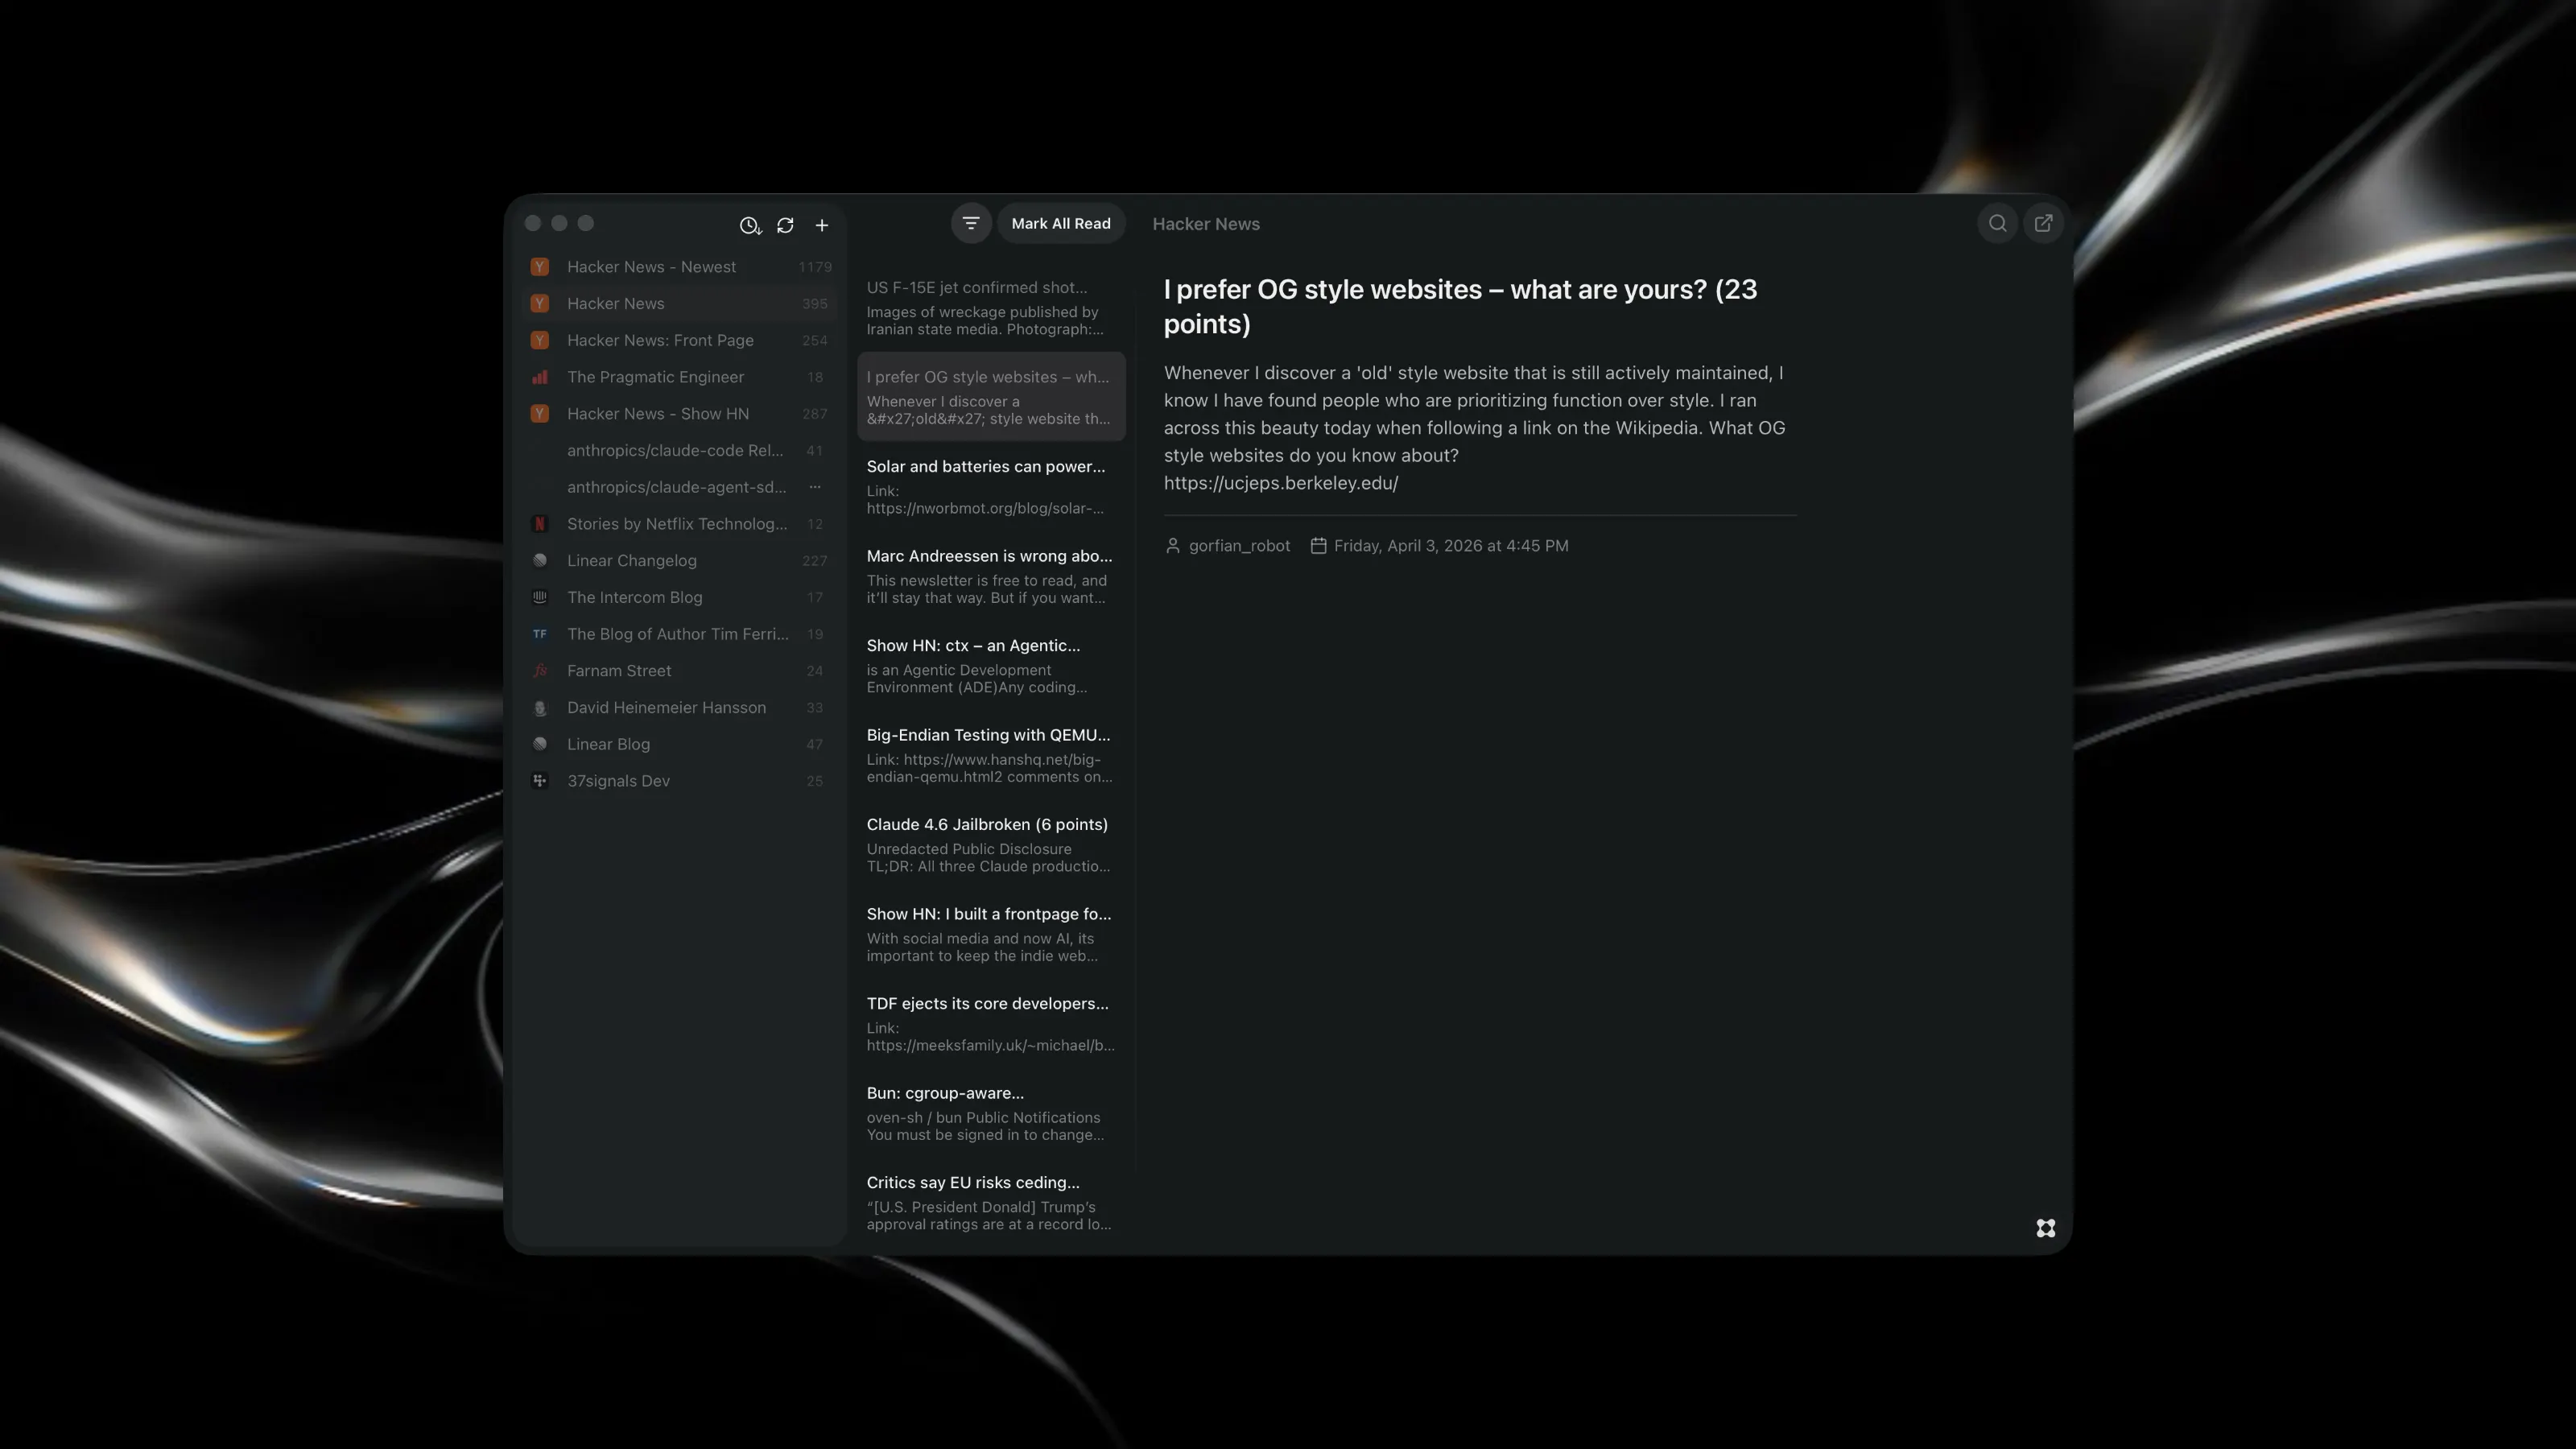
Task: Open the article filter options icon
Action: pyautogui.click(x=971, y=223)
